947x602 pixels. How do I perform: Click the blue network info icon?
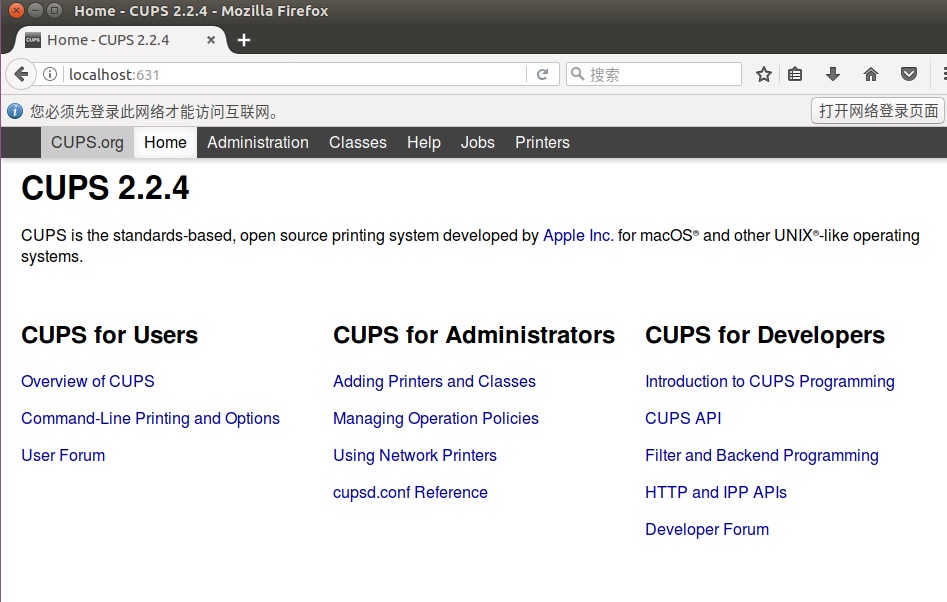click(x=15, y=111)
